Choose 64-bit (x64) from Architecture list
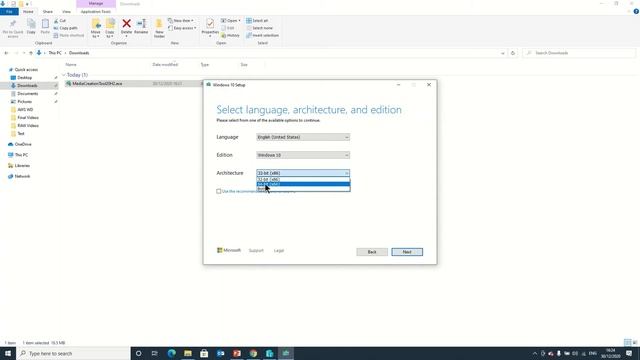The height and width of the screenshot is (360, 640). tap(303, 184)
